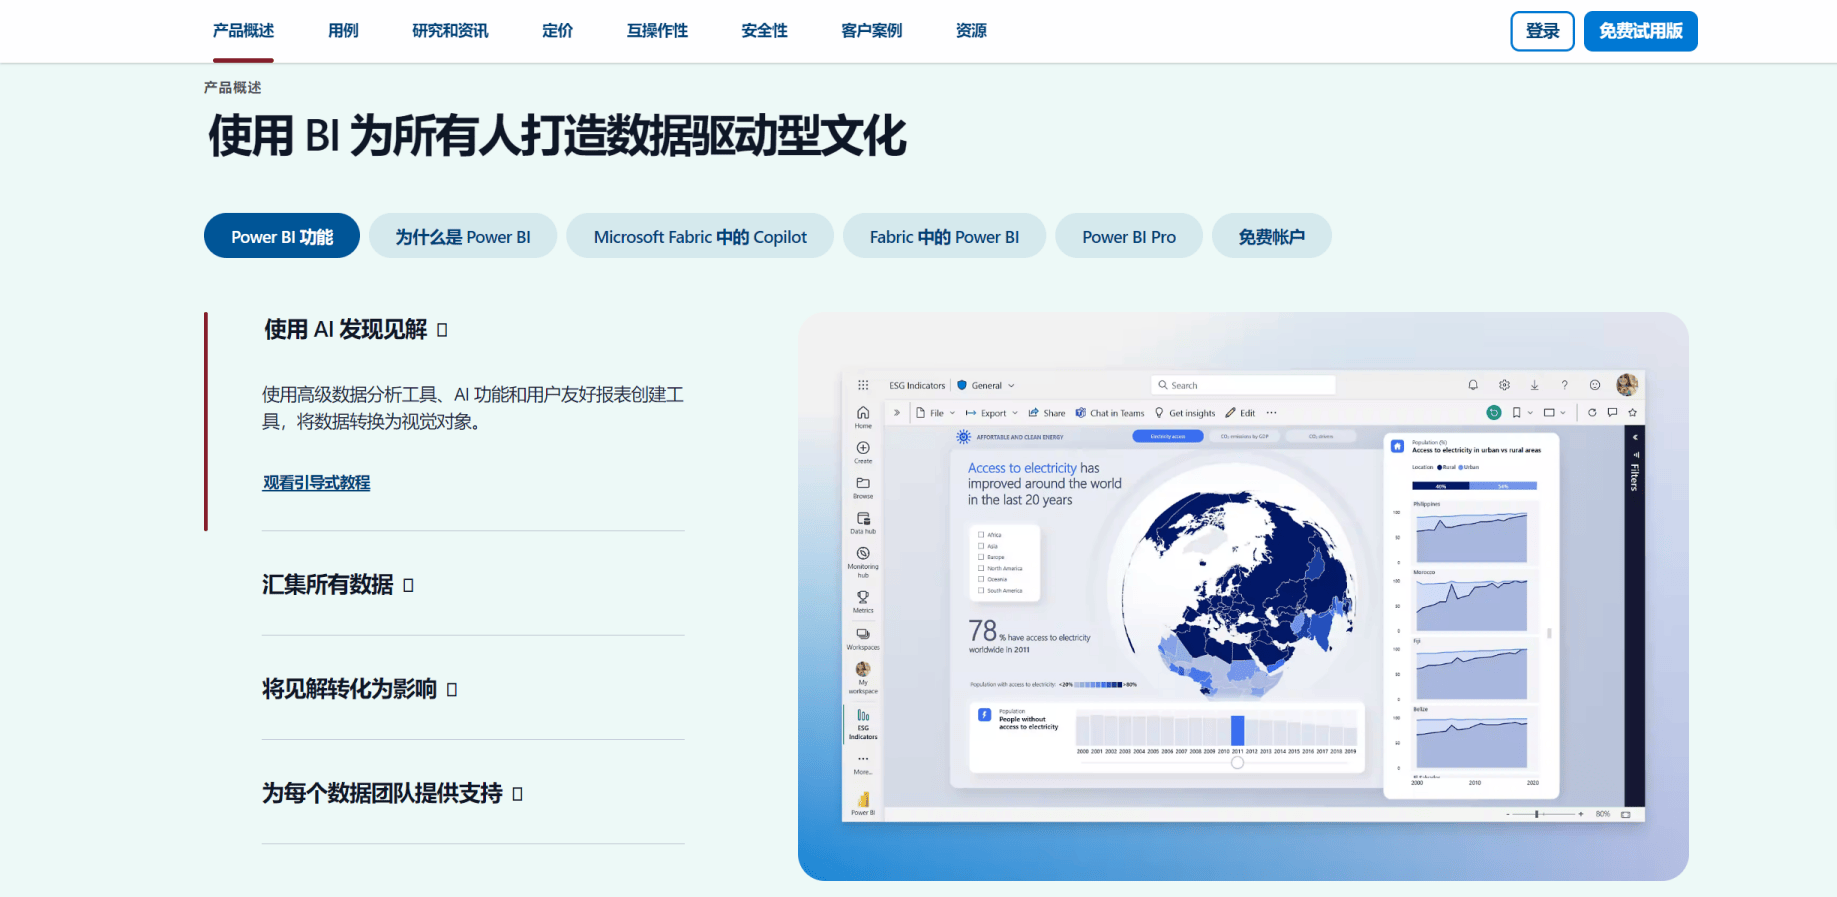Open the settings gear icon
Image resolution: width=1837 pixels, height=897 pixels.
point(1504,385)
